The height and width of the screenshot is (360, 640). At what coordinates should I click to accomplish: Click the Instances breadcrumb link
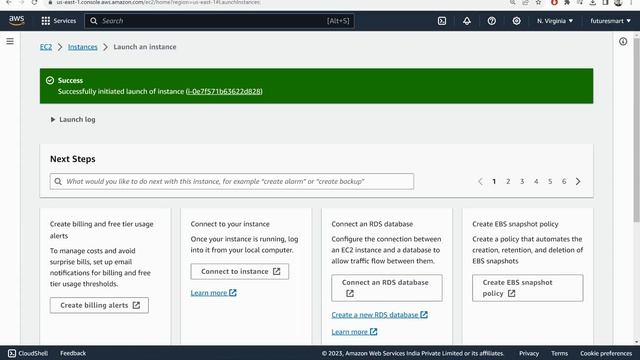click(x=82, y=47)
